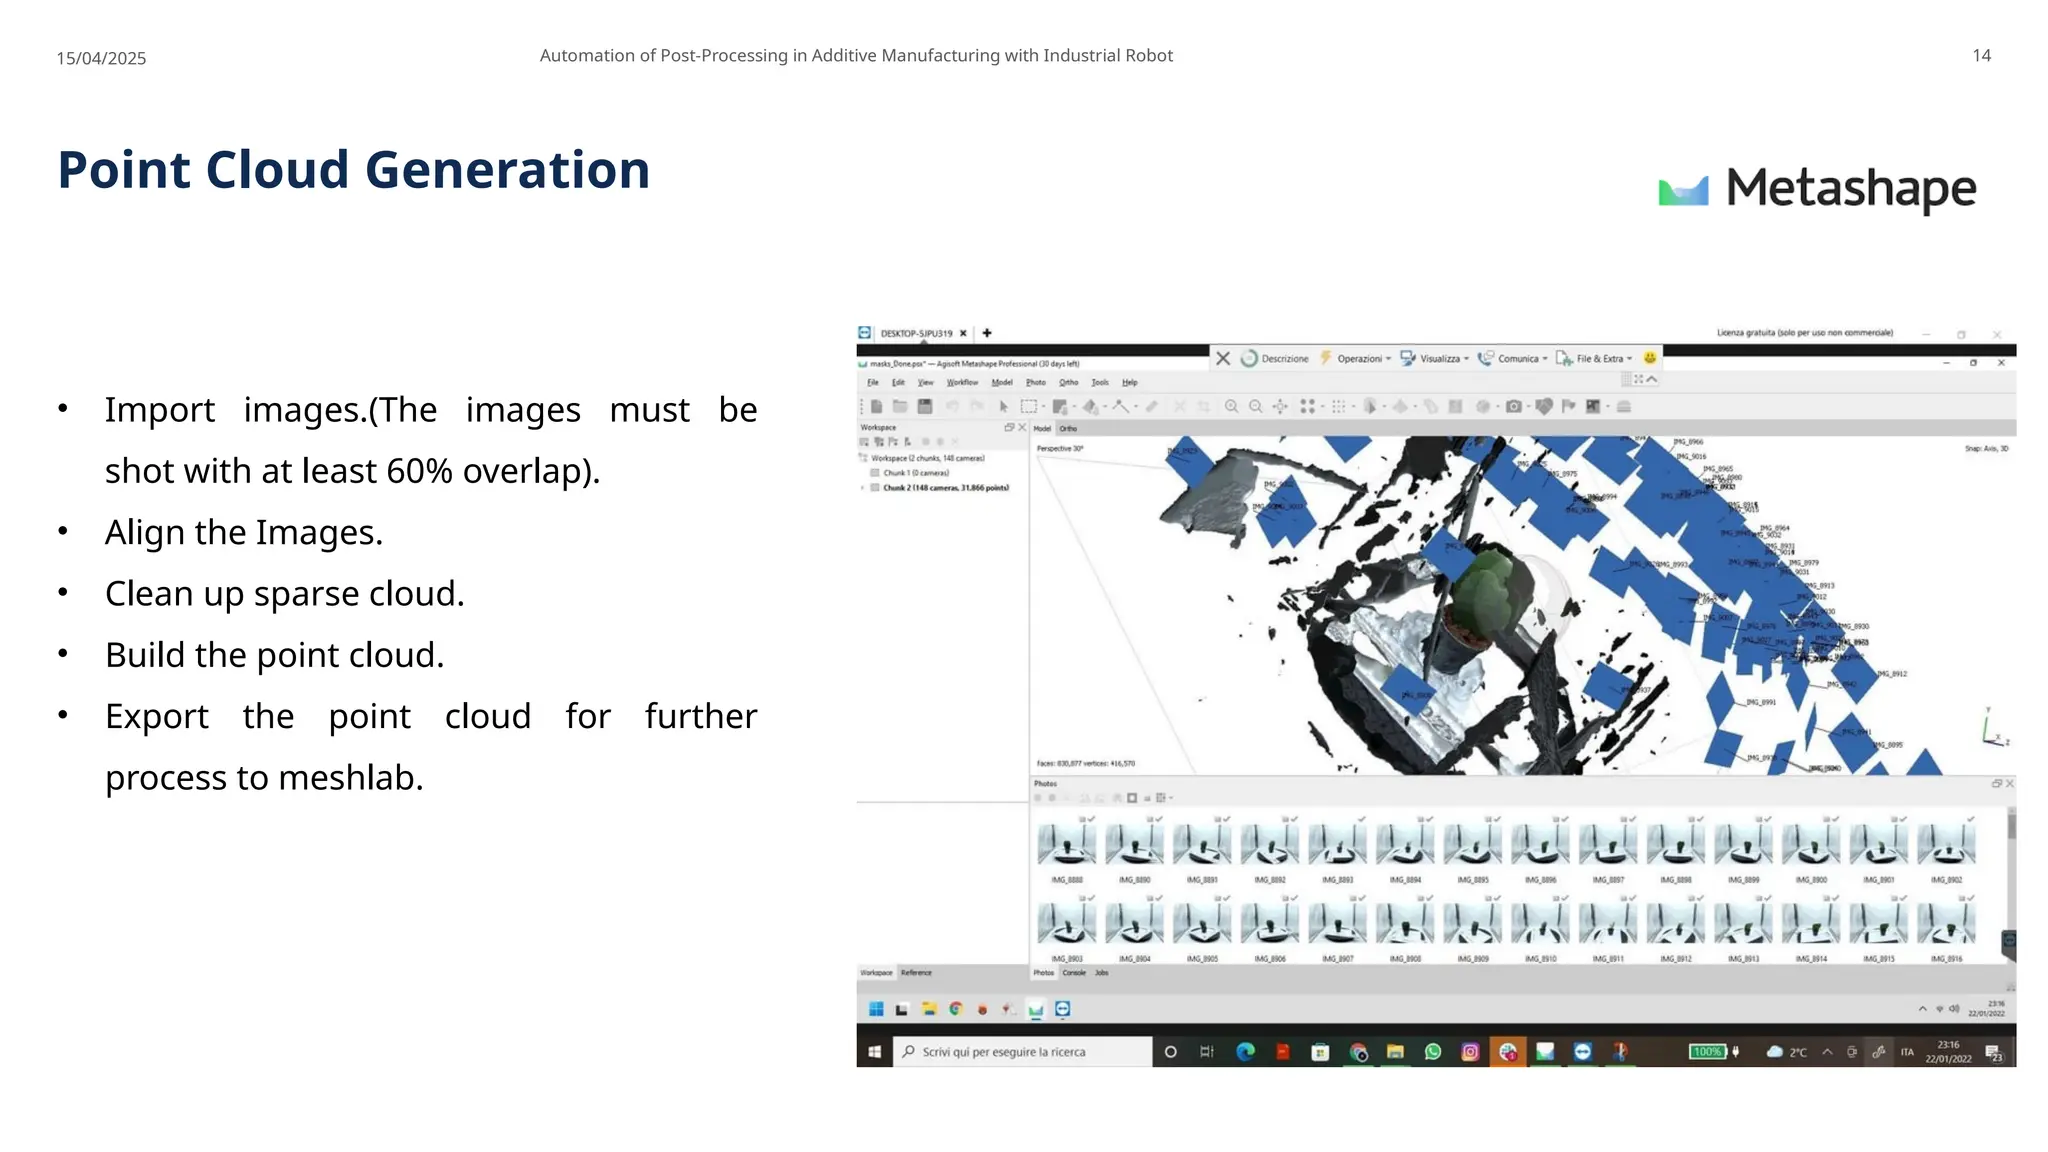Click the Zoom In magnifier icon
2048x1152 pixels.
(x=1232, y=407)
